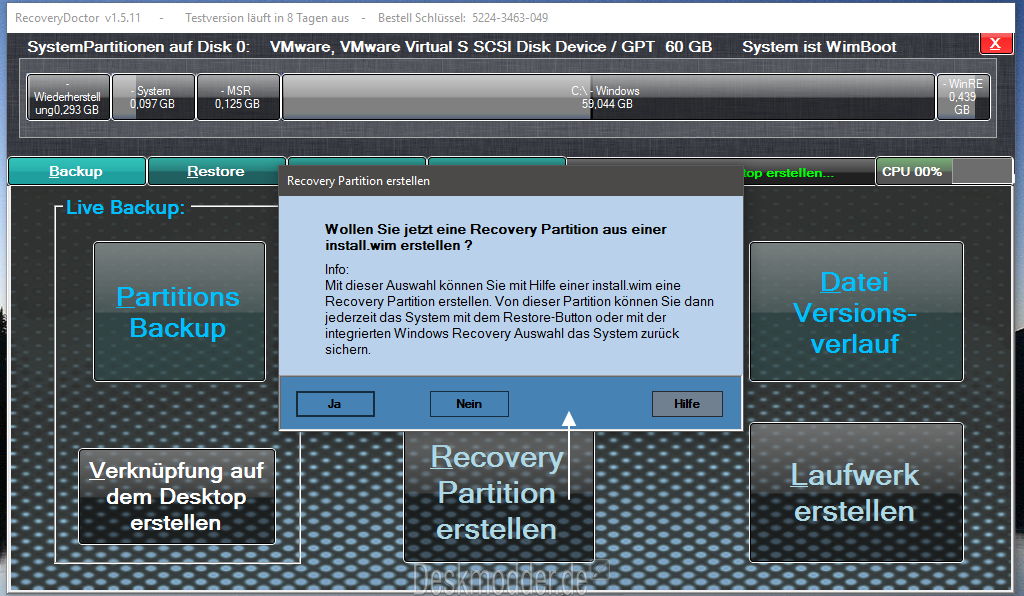The width and height of the screenshot is (1024, 596).
Task: Click Ja to create the recovery partition
Action: pyautogui.click(x=335, y=403)
